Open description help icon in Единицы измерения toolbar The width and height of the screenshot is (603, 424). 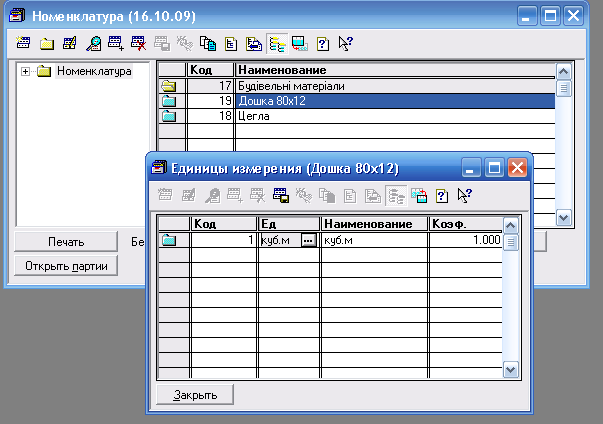(x=442, y=195)
